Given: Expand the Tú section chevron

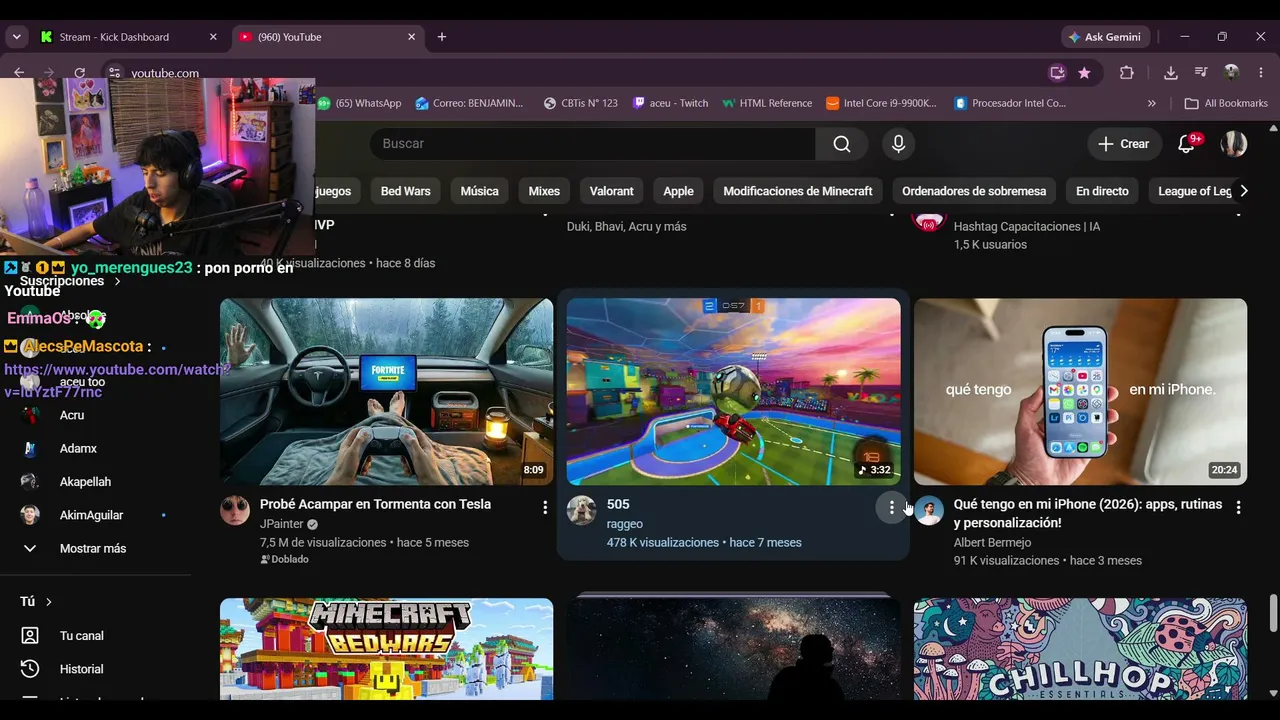Looking at the screenshot, I should point(48,602).
